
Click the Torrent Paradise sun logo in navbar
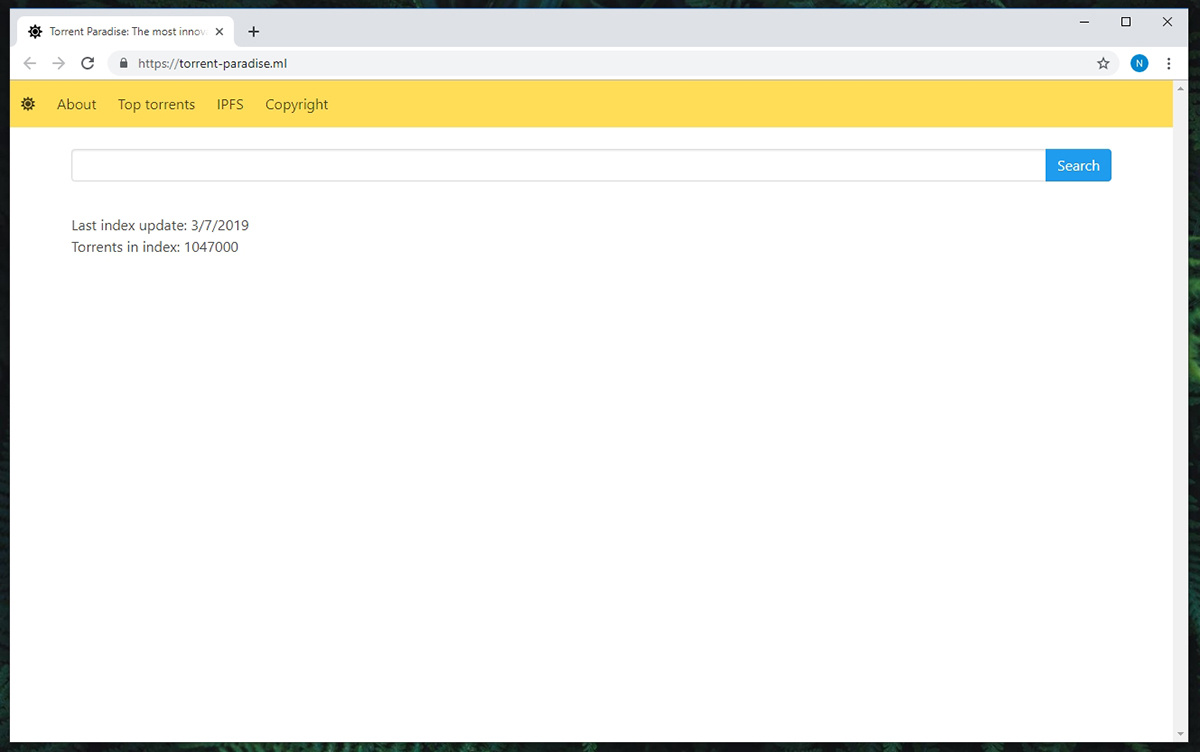coord(28,104)
